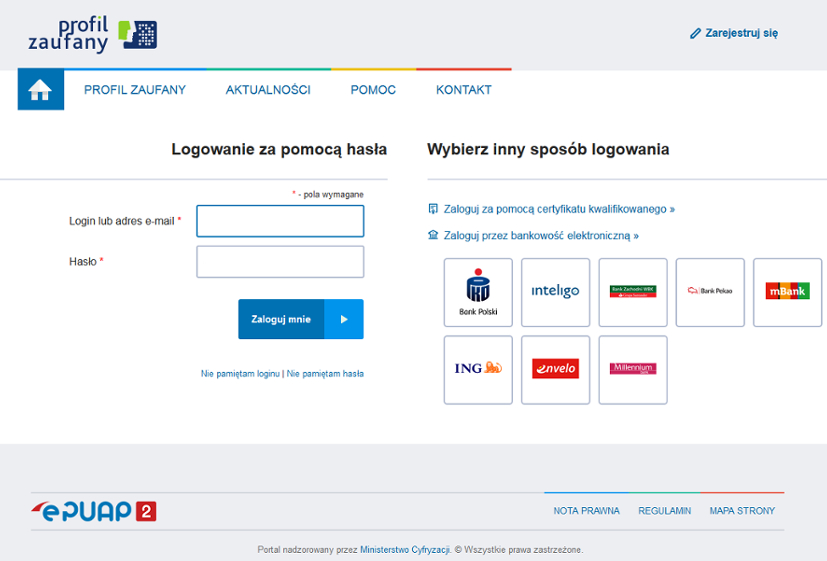The width and height of the screenshot is (827, 561).
Task: Choose the Inteligo bank tile
Action: coord(555,293)
